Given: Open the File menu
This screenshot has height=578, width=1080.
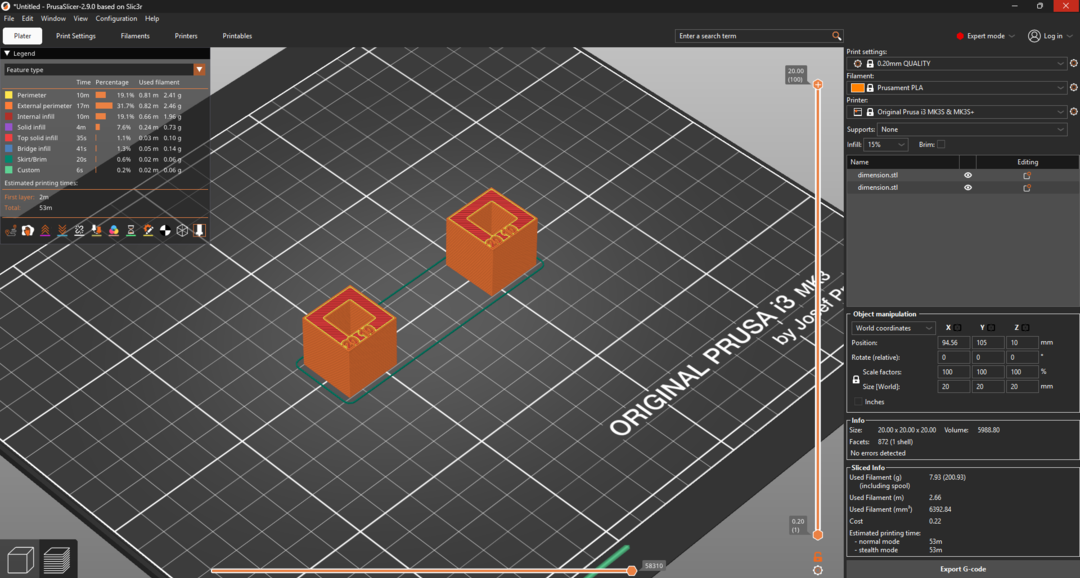Looking at the screenshot, I should 9,19.
